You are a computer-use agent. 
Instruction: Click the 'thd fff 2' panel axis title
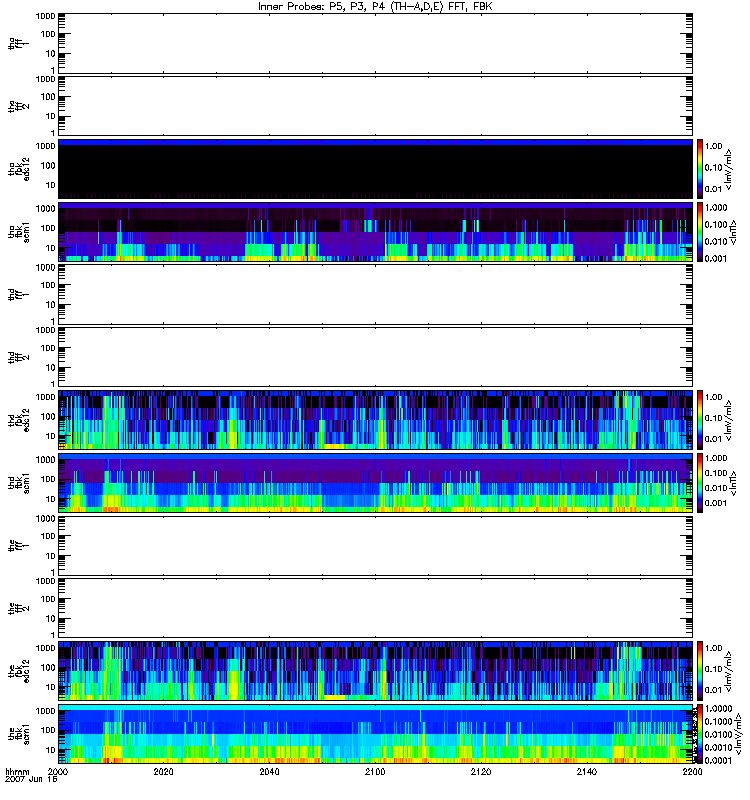tap(18, 357)
